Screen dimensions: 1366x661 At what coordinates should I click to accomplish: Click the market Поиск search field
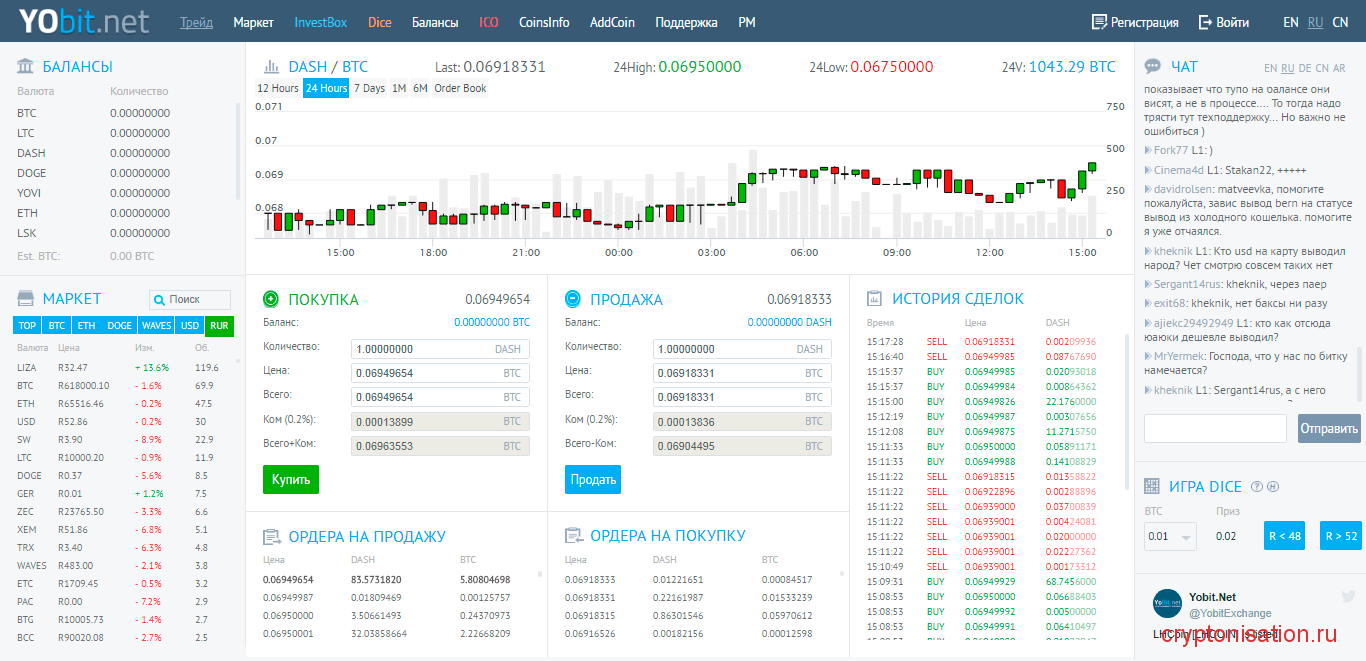coord(190,299)
